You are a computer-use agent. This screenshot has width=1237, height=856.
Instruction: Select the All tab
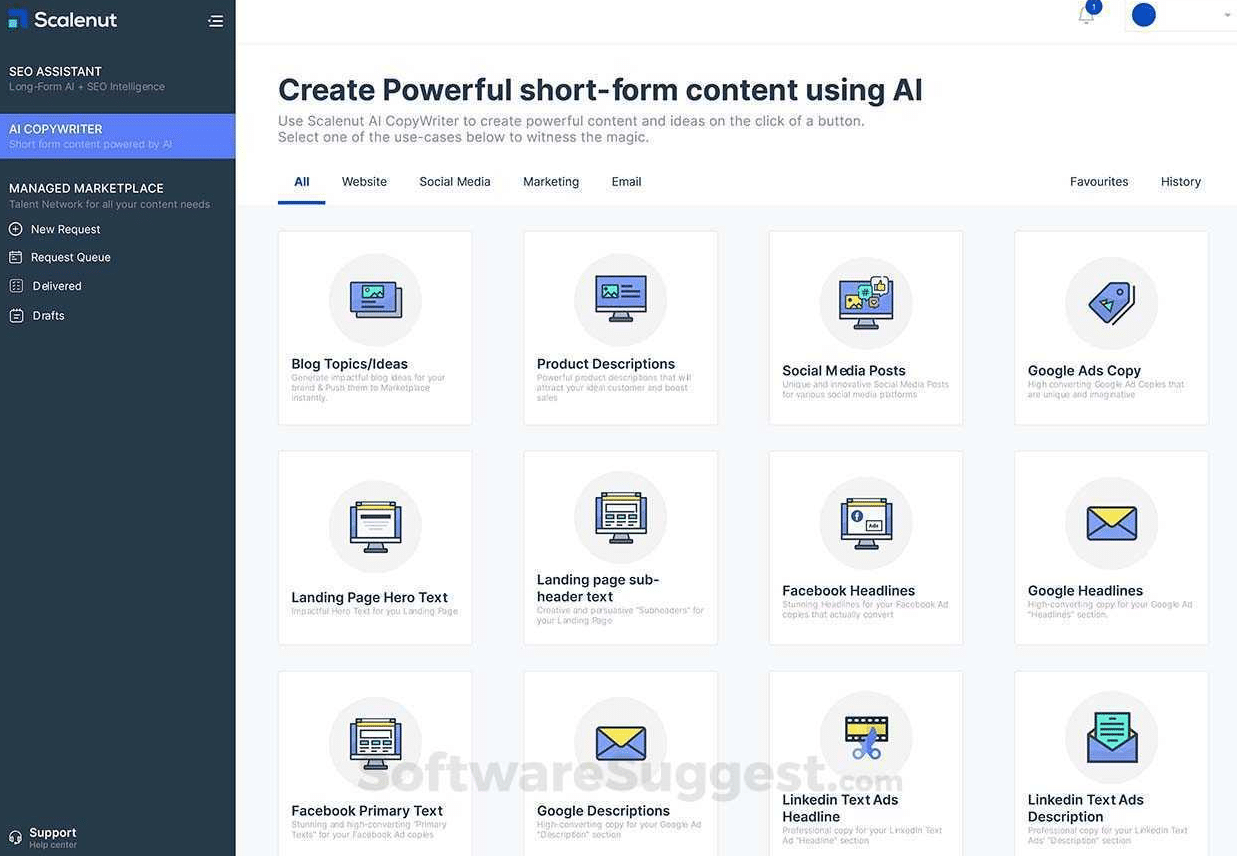[x=302, y=182]
